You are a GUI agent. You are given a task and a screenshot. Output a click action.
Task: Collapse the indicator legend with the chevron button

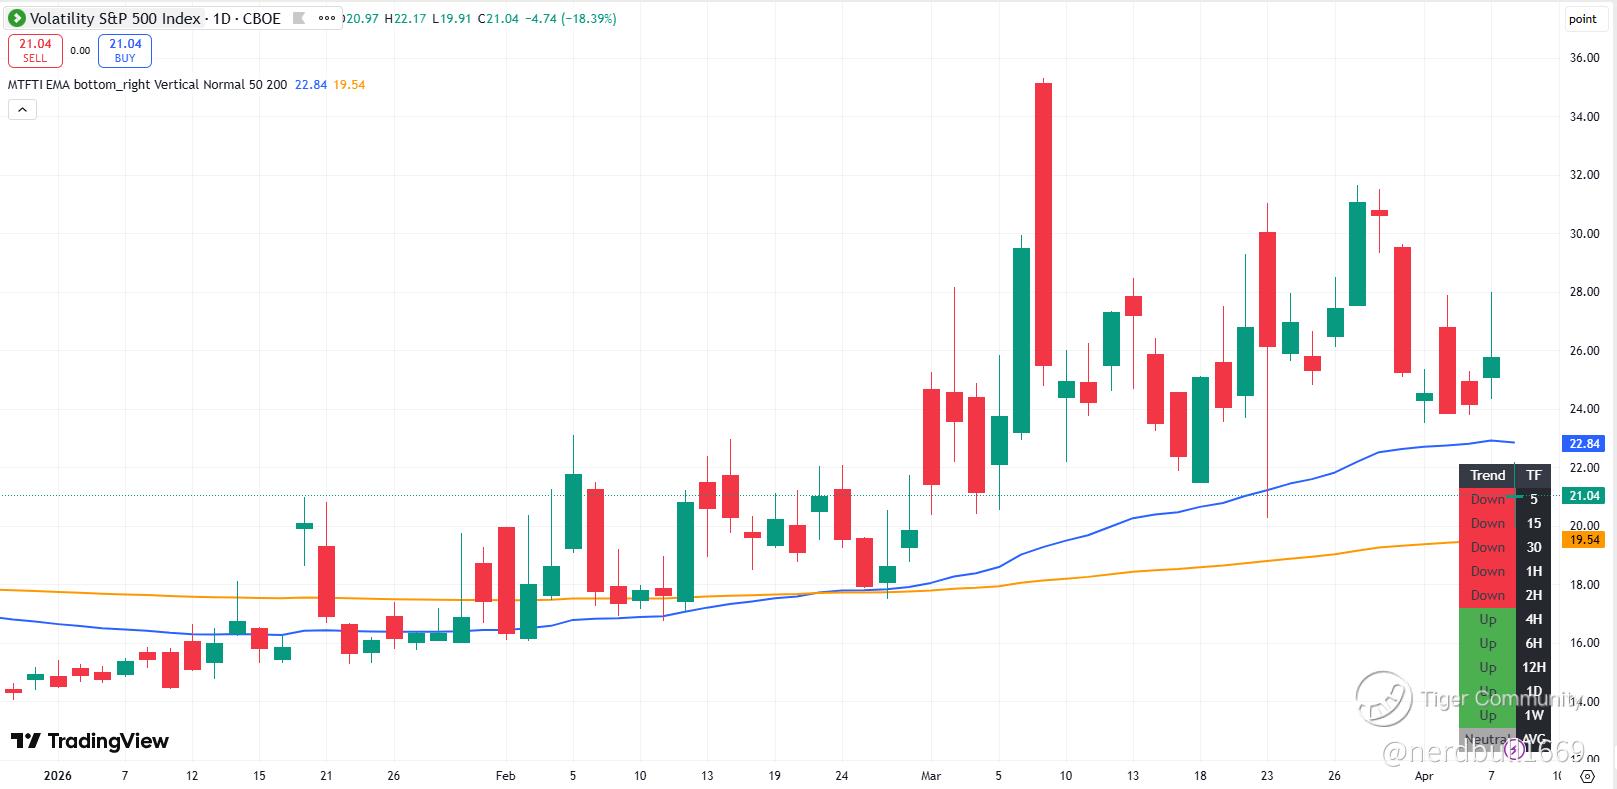[22, 110]
